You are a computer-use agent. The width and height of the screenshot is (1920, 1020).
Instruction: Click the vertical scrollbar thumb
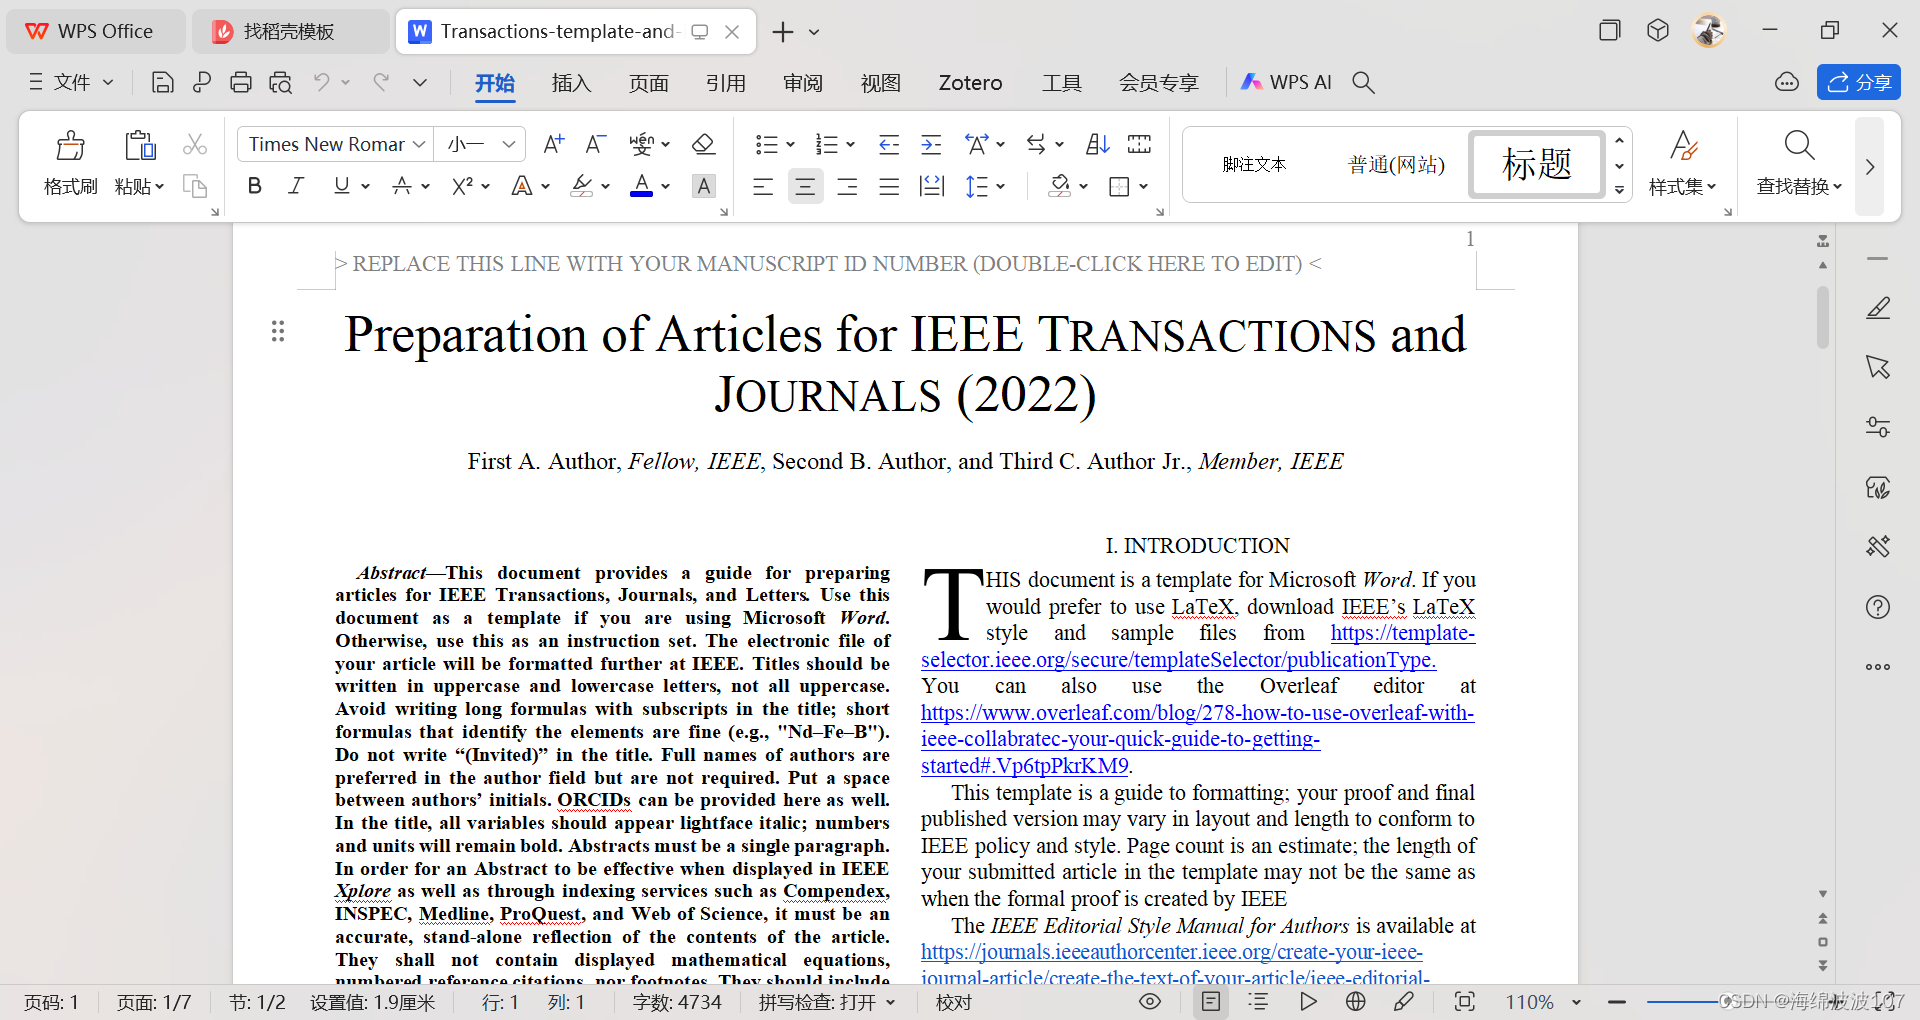point(1823,318)
